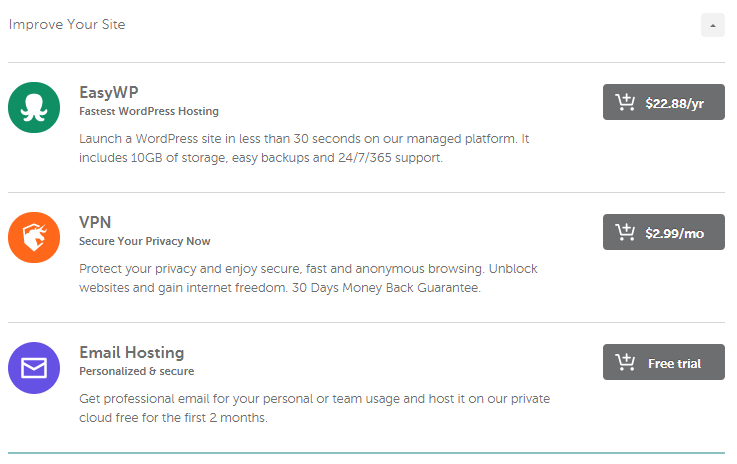737x464 pixels.
Task: Click the Email Hosting private cloud description
Action: [x=314, y=408]
